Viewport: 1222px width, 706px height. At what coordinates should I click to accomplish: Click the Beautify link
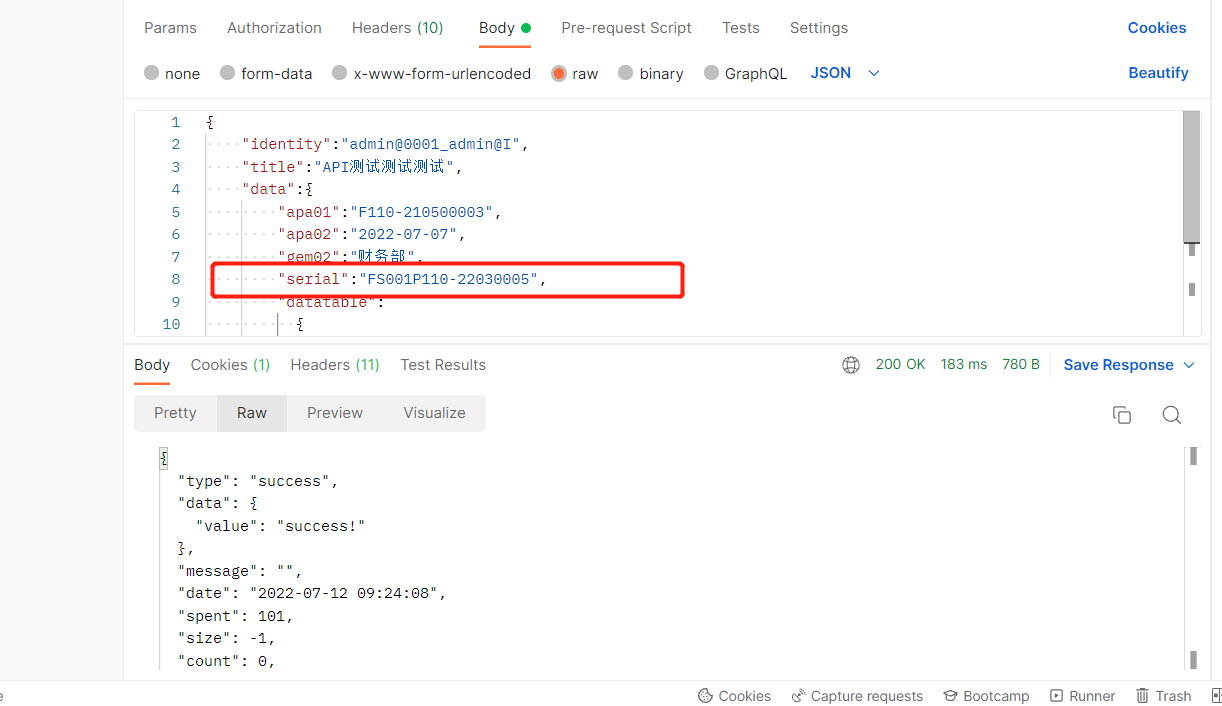[x=1158, y=73]
